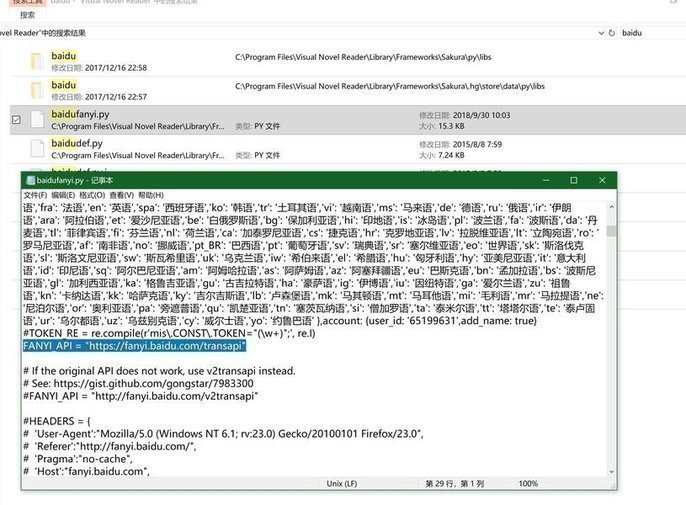Click the 7.24 KB size value
The image size is (686, 505).
pyautogui.click(x=451, y=155)
